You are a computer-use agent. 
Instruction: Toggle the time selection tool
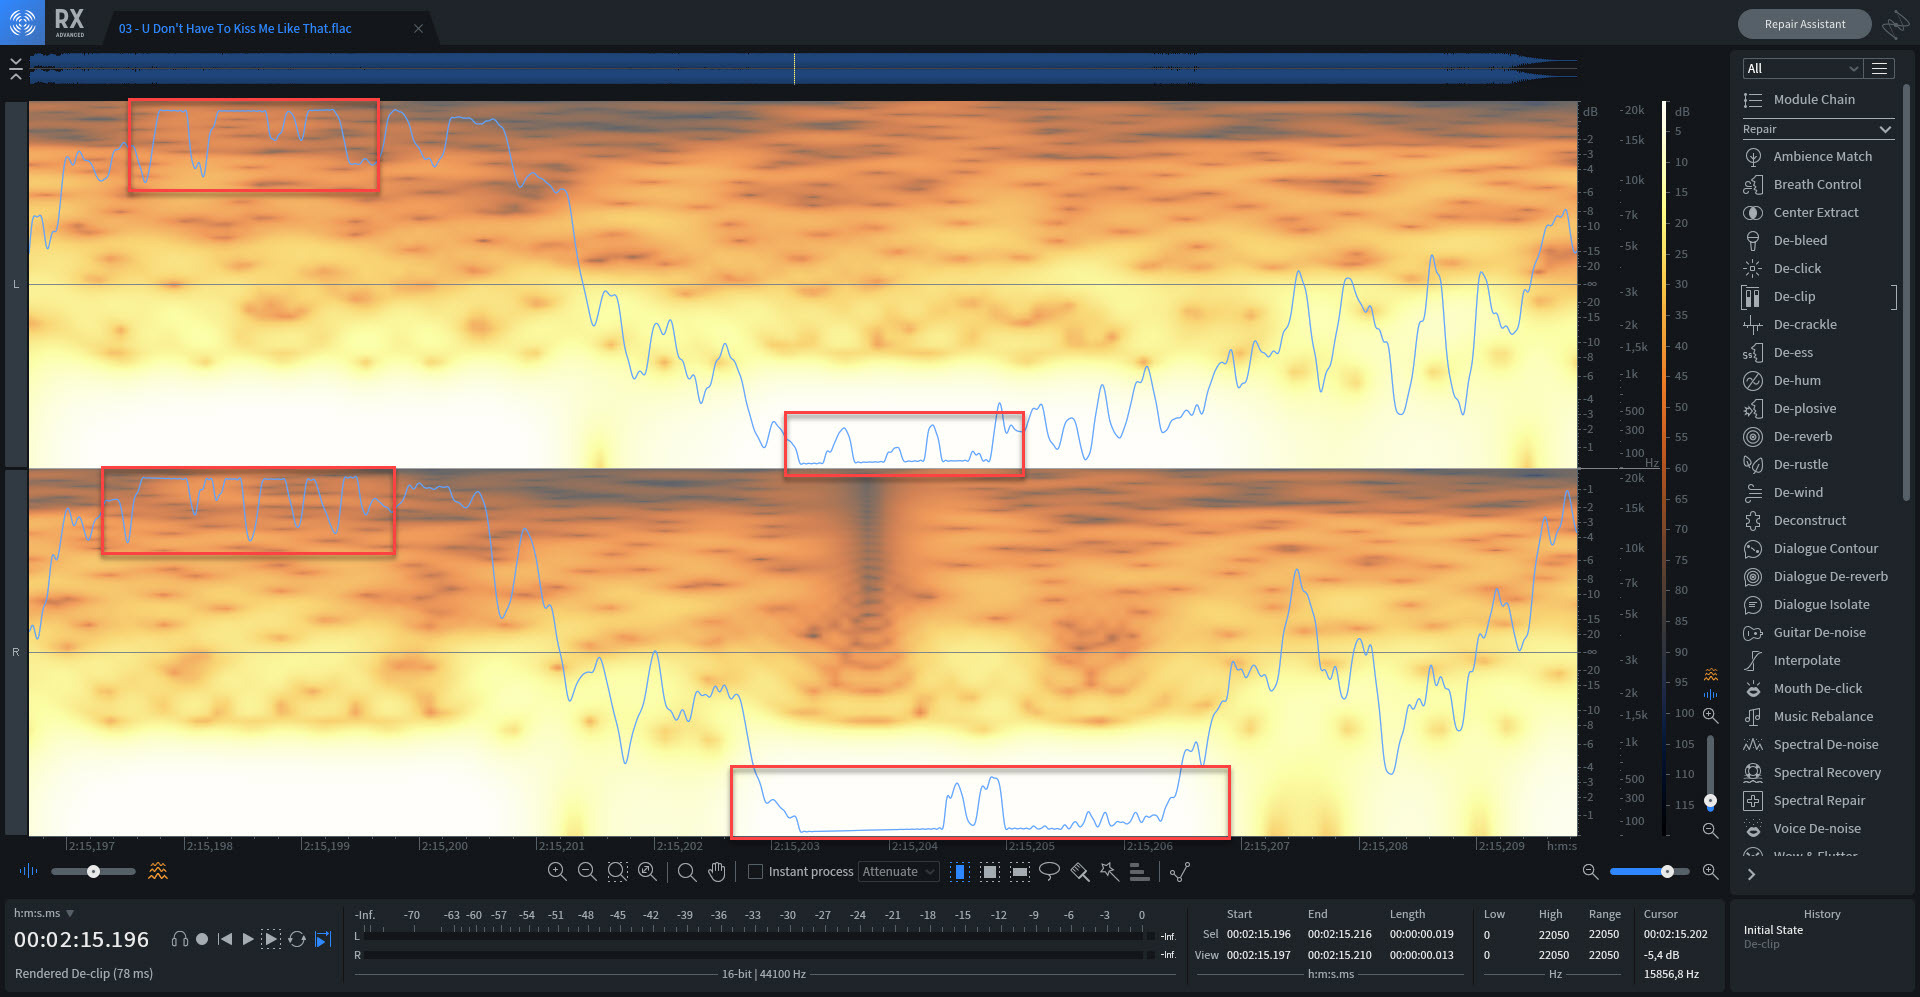(959, 872)
